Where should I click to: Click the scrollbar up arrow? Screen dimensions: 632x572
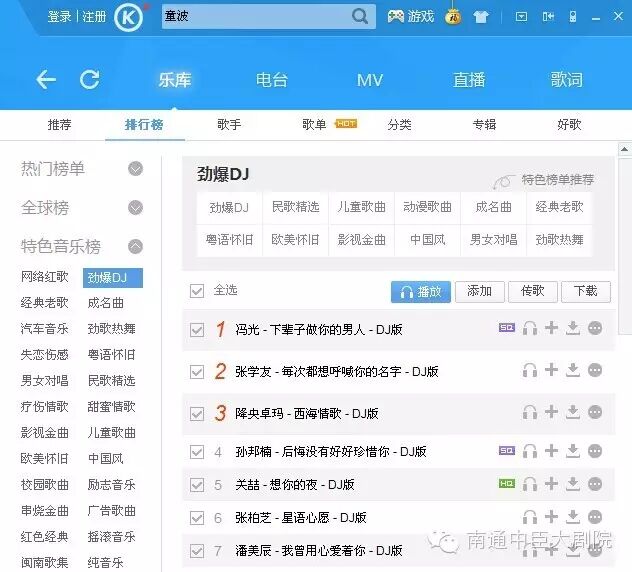tap(625, 150)
